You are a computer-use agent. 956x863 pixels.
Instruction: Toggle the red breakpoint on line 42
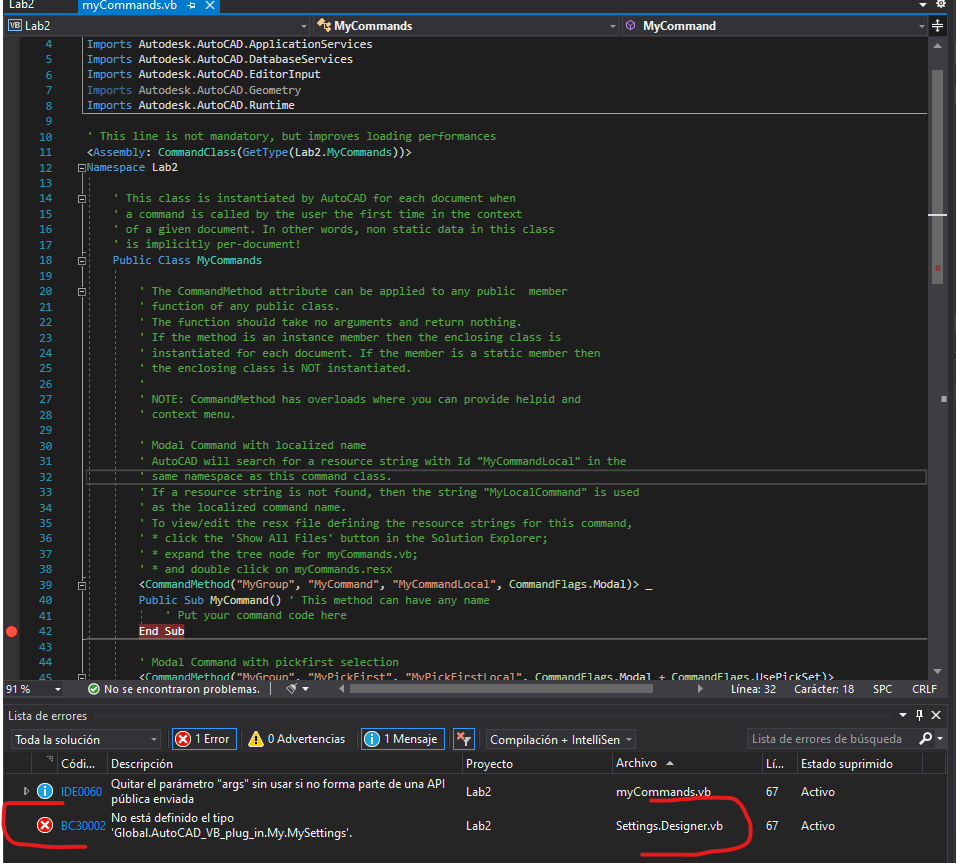click(x=11, y=631)
